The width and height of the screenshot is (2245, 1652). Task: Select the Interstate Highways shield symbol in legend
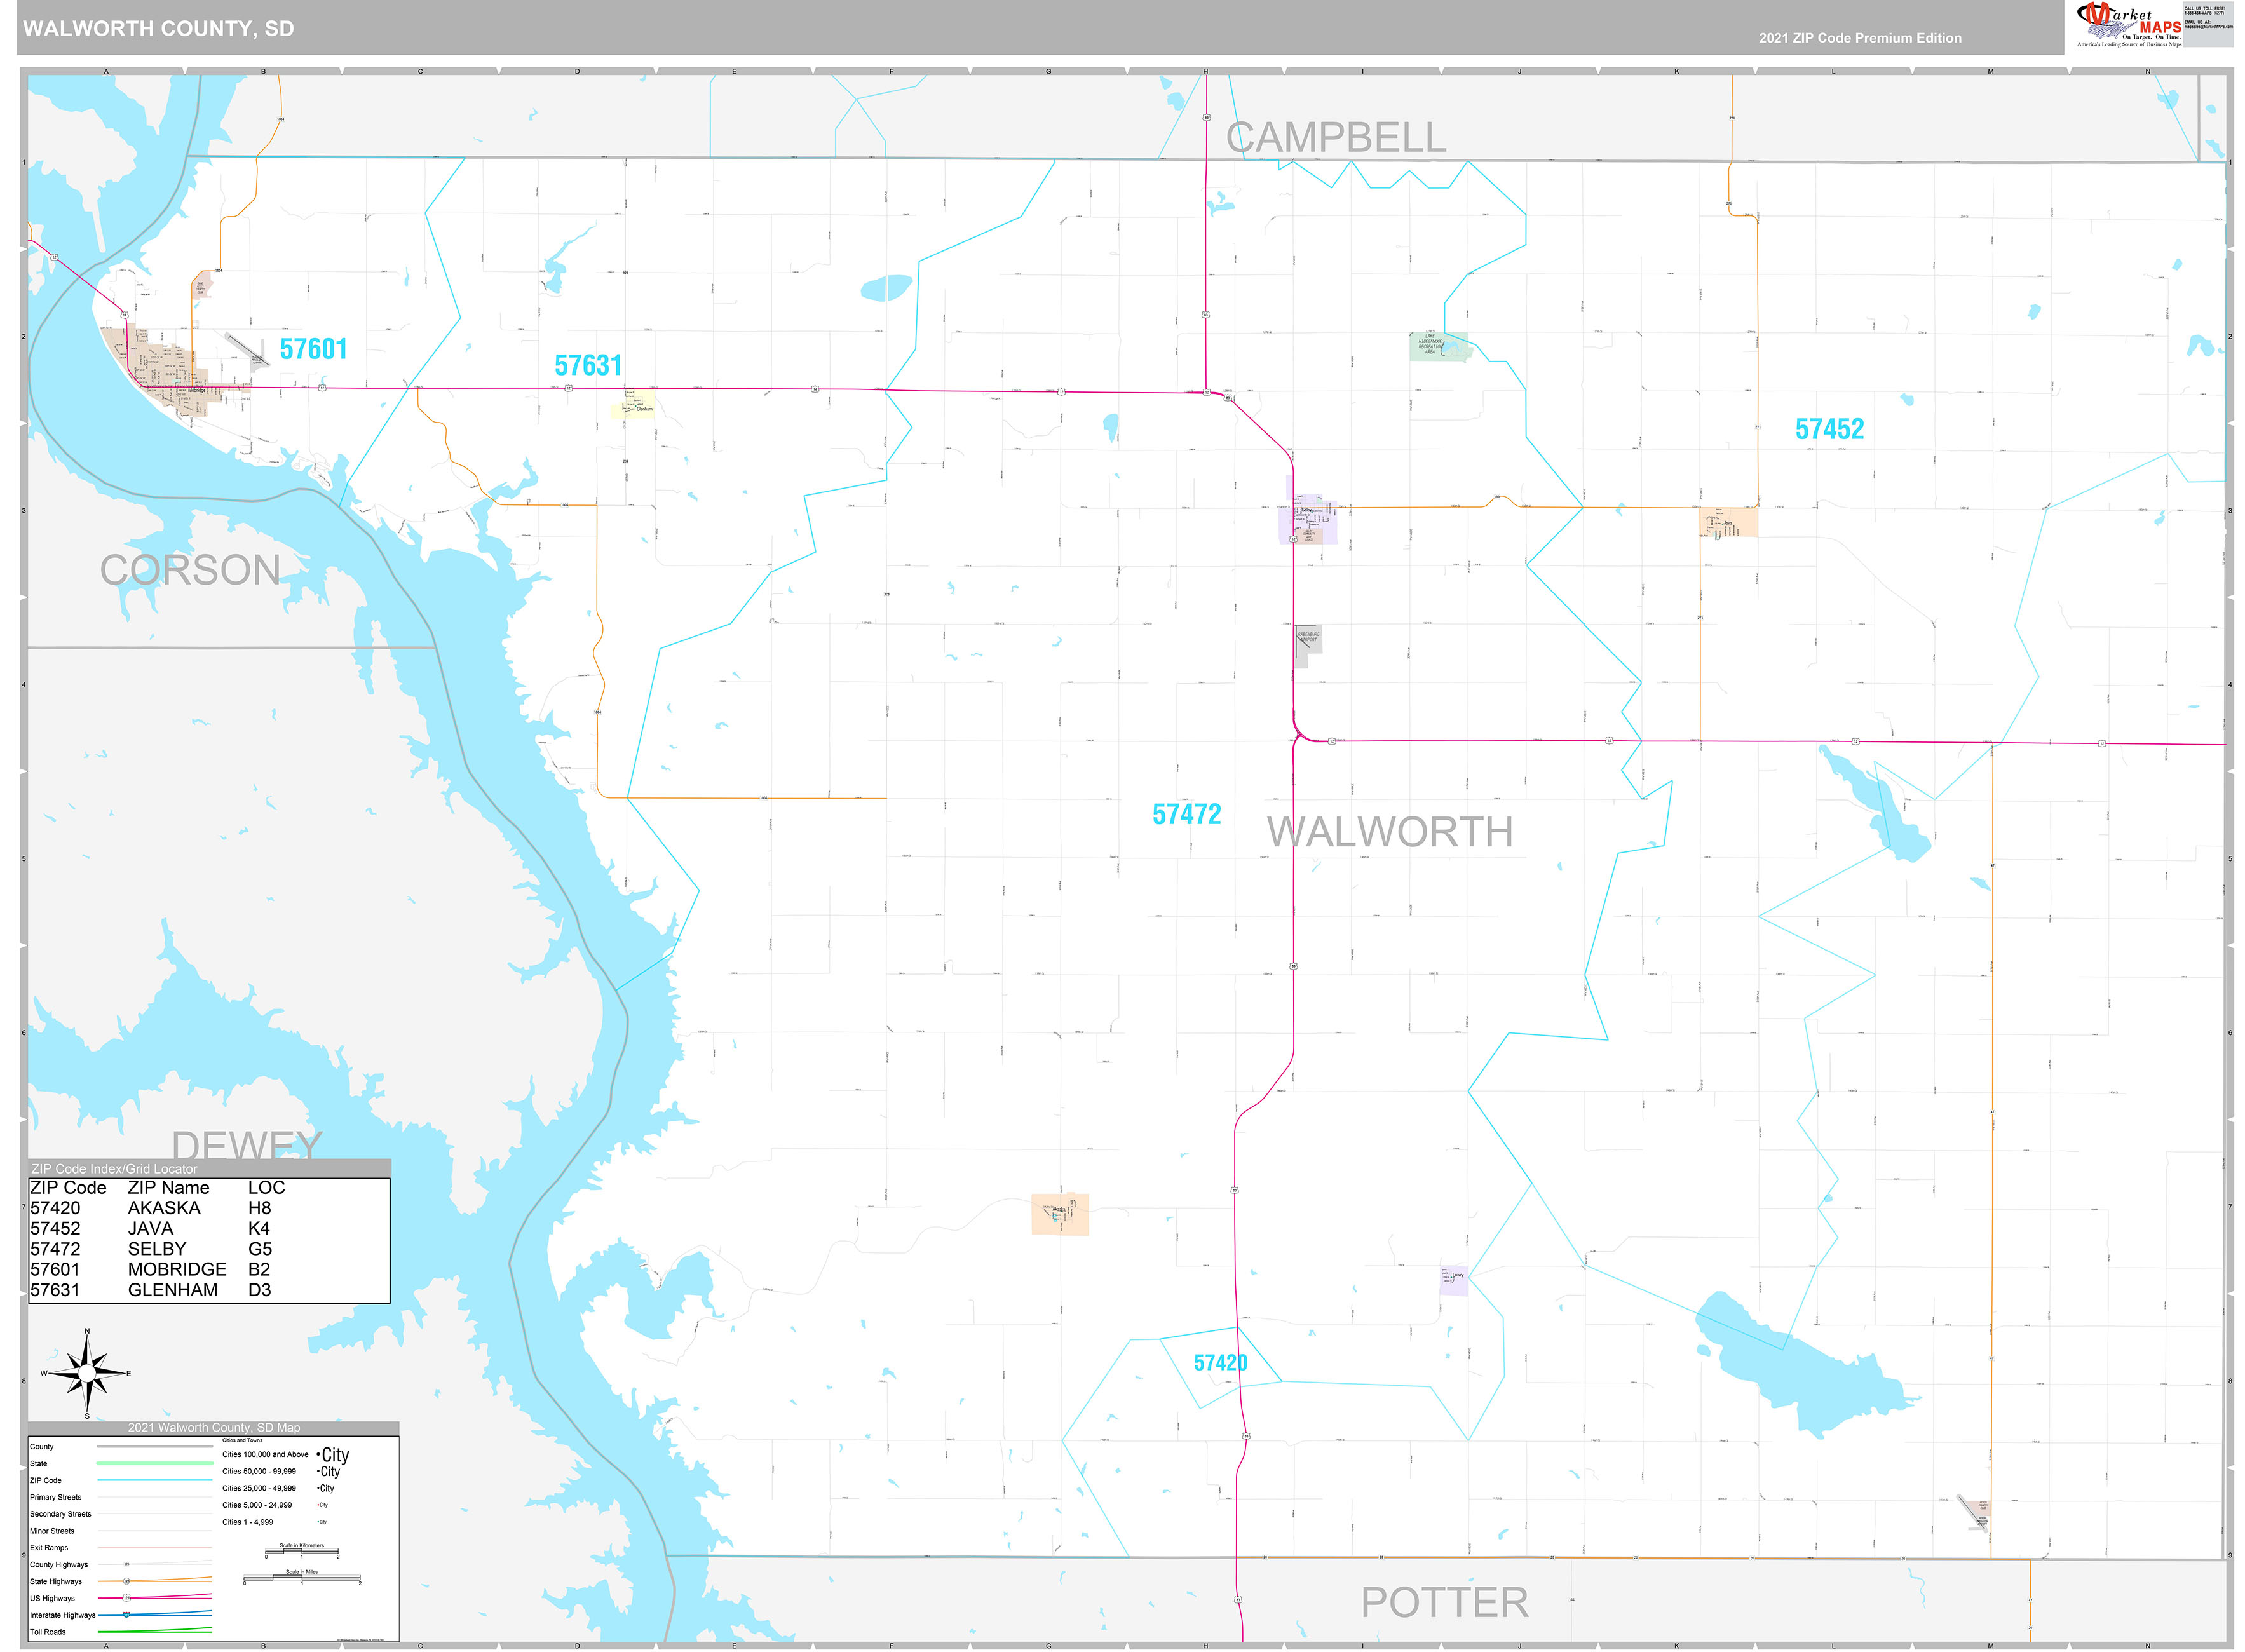pyautogui.click(x=126, y=1615)
